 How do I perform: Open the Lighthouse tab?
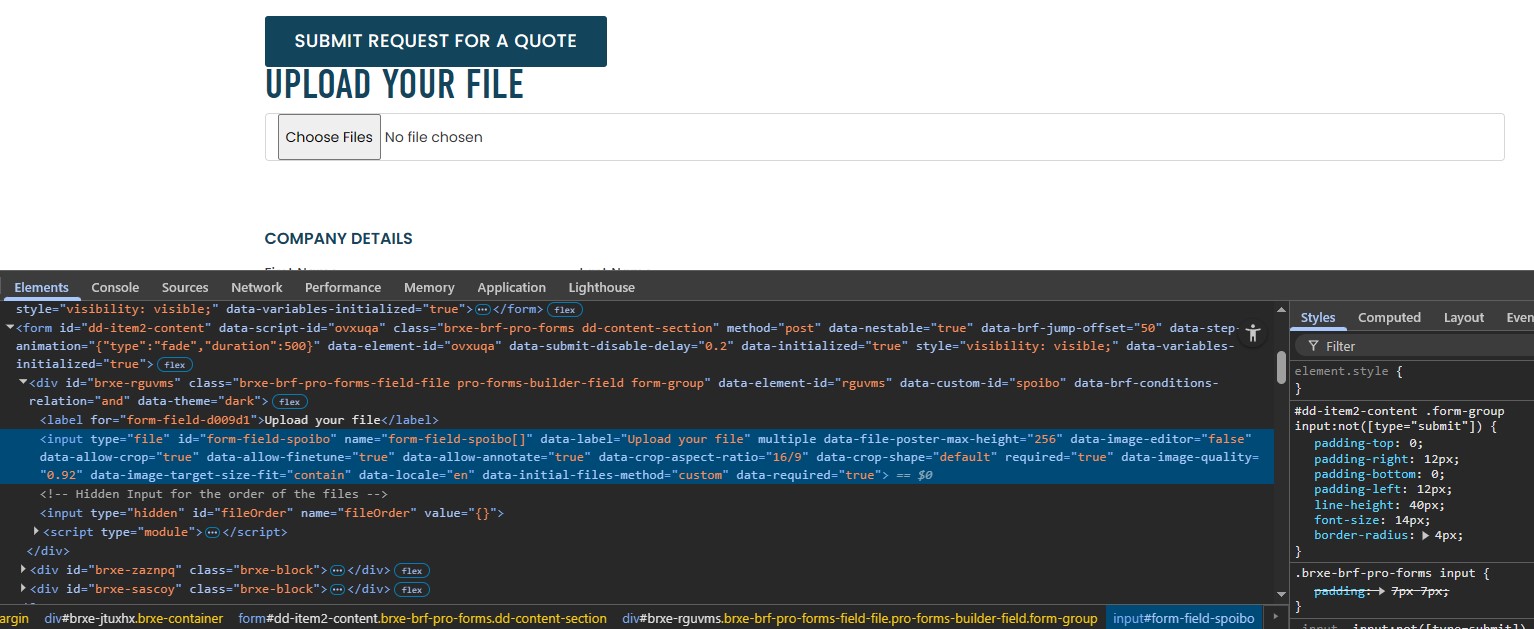[x=602, y=287]
